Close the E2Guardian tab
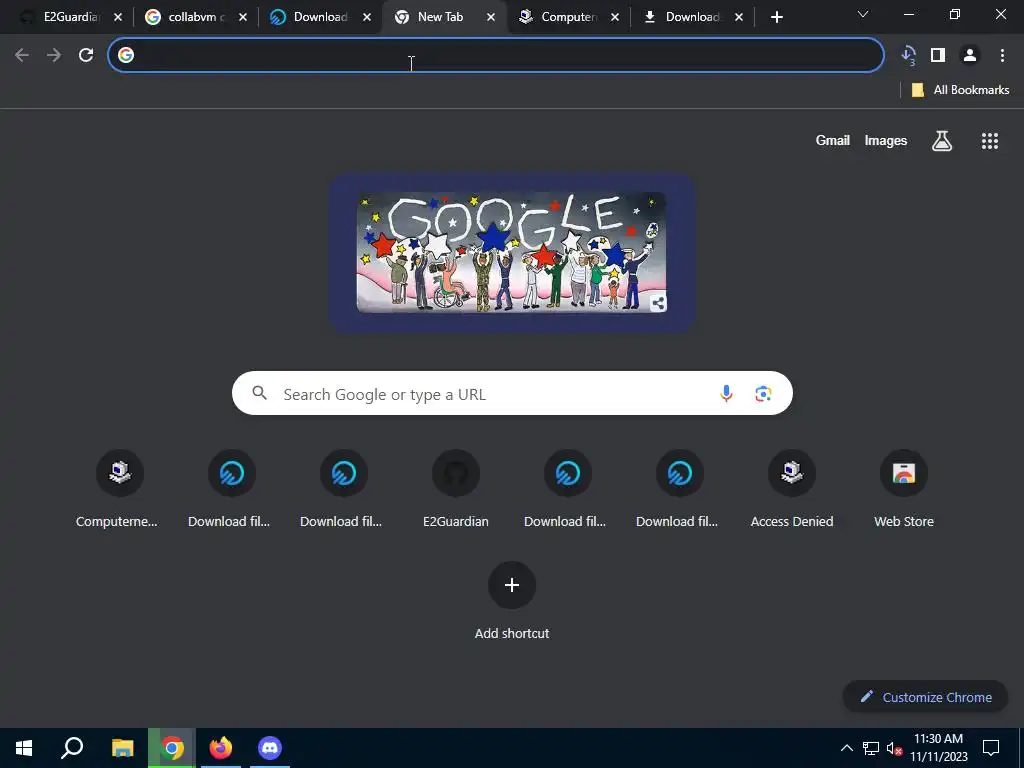This screenshot has width=1024, height=768. (118, 18)
